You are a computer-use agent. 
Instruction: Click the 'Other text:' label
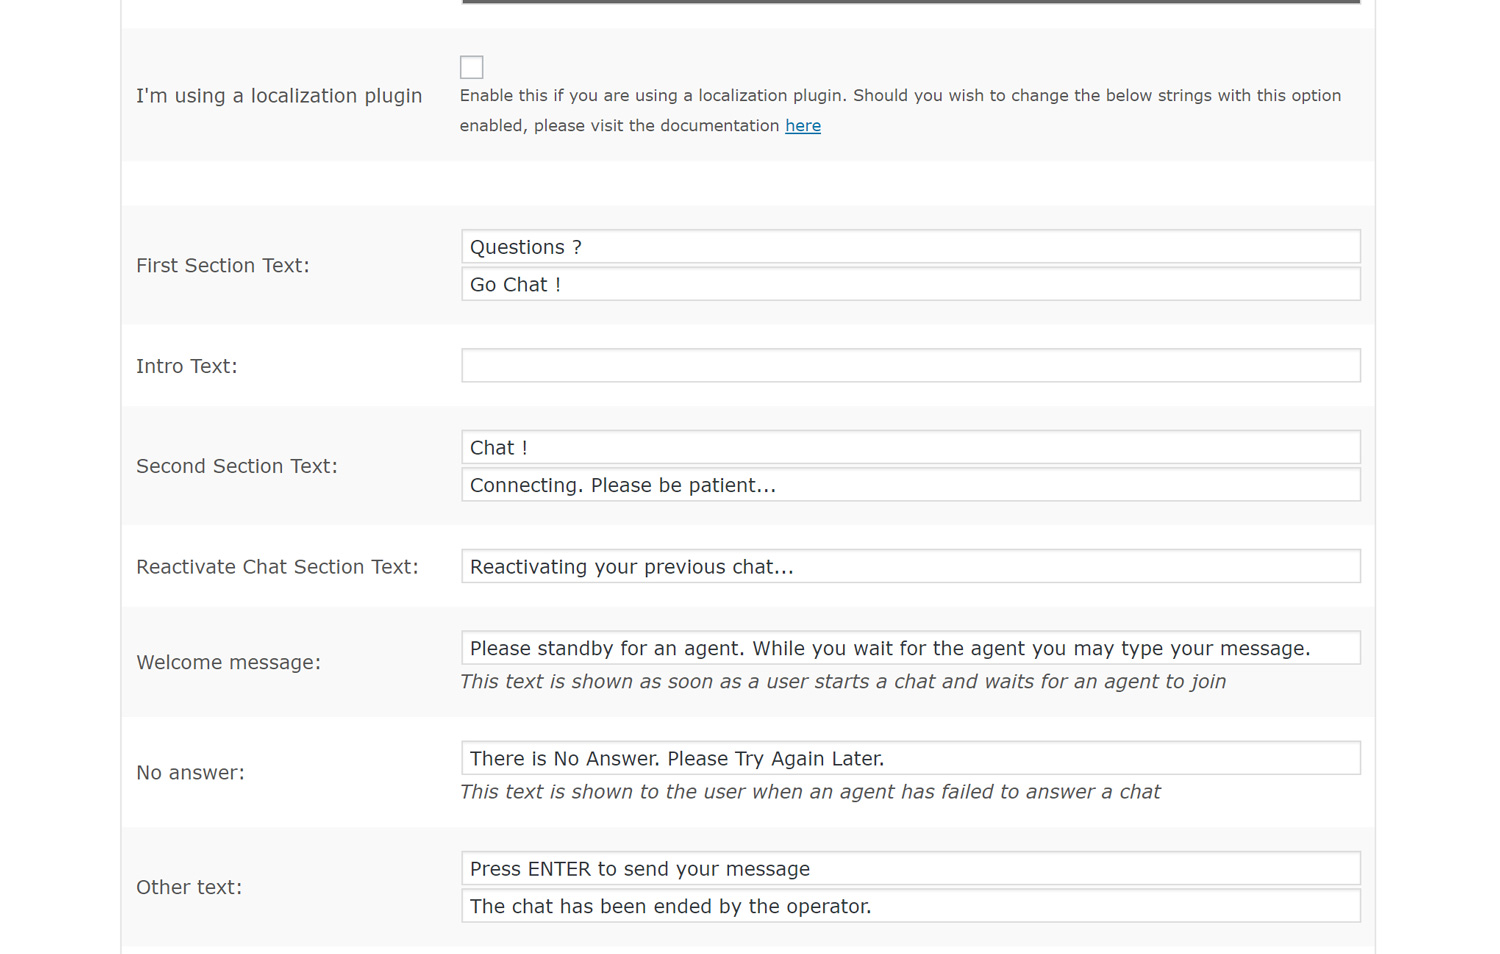pos(189,888)
